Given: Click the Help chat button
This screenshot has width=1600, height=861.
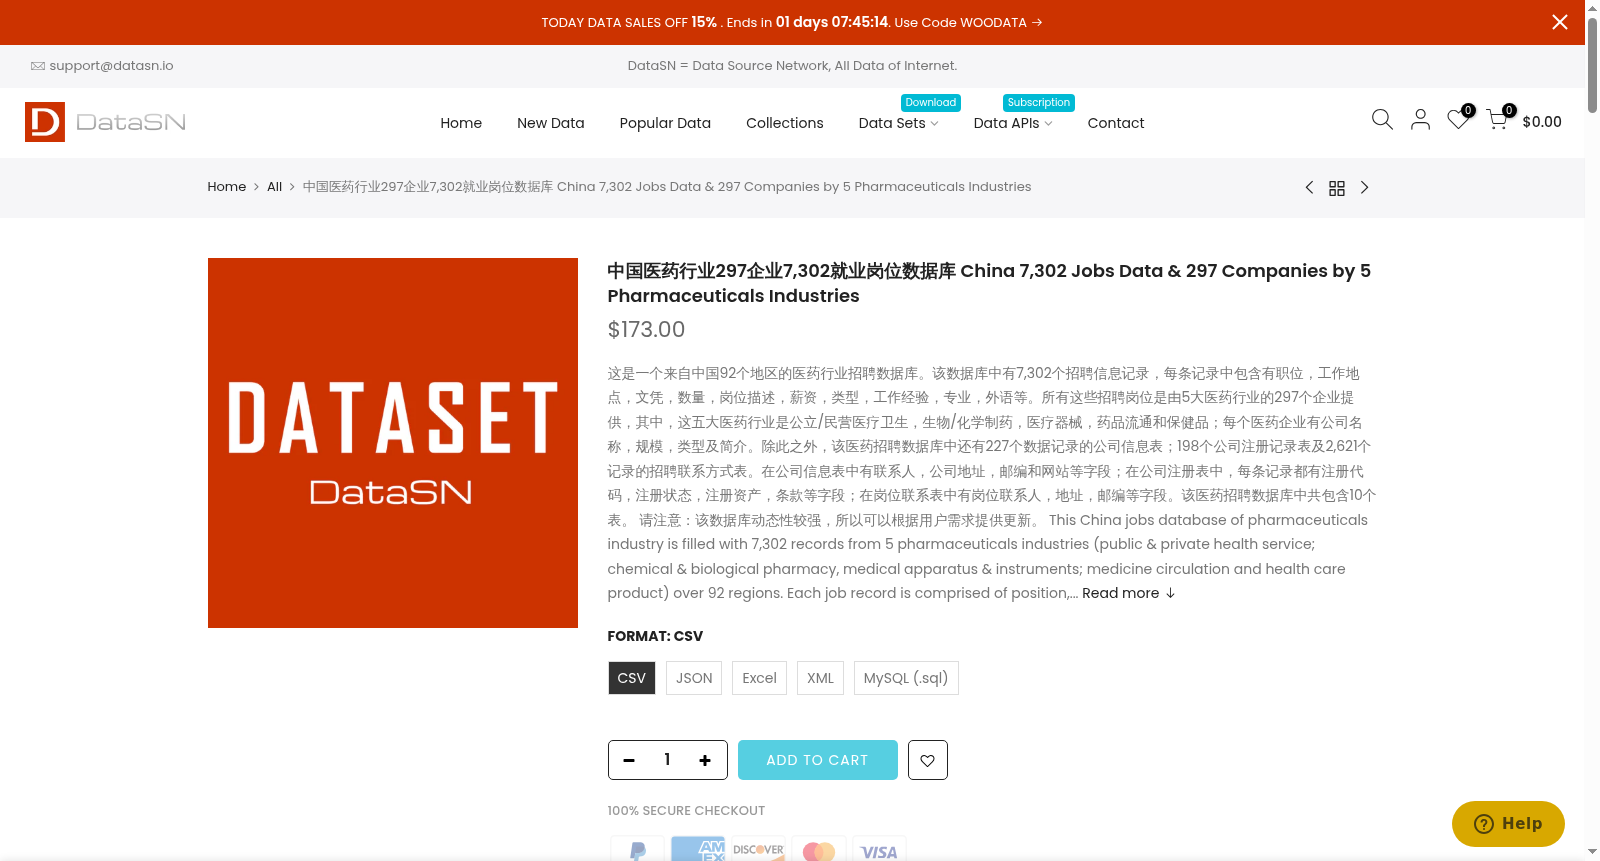Looking at the screenshot, I should click(1508, 824).
